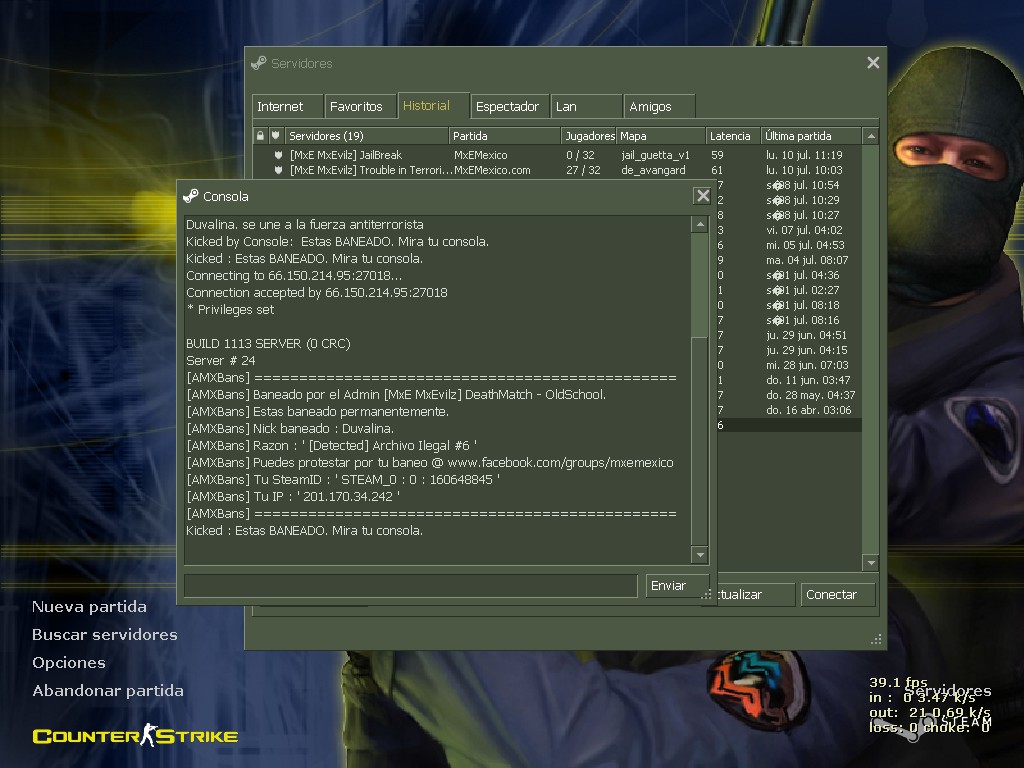Close the Consola window
1024x768 pixels.
coord(702,195)
